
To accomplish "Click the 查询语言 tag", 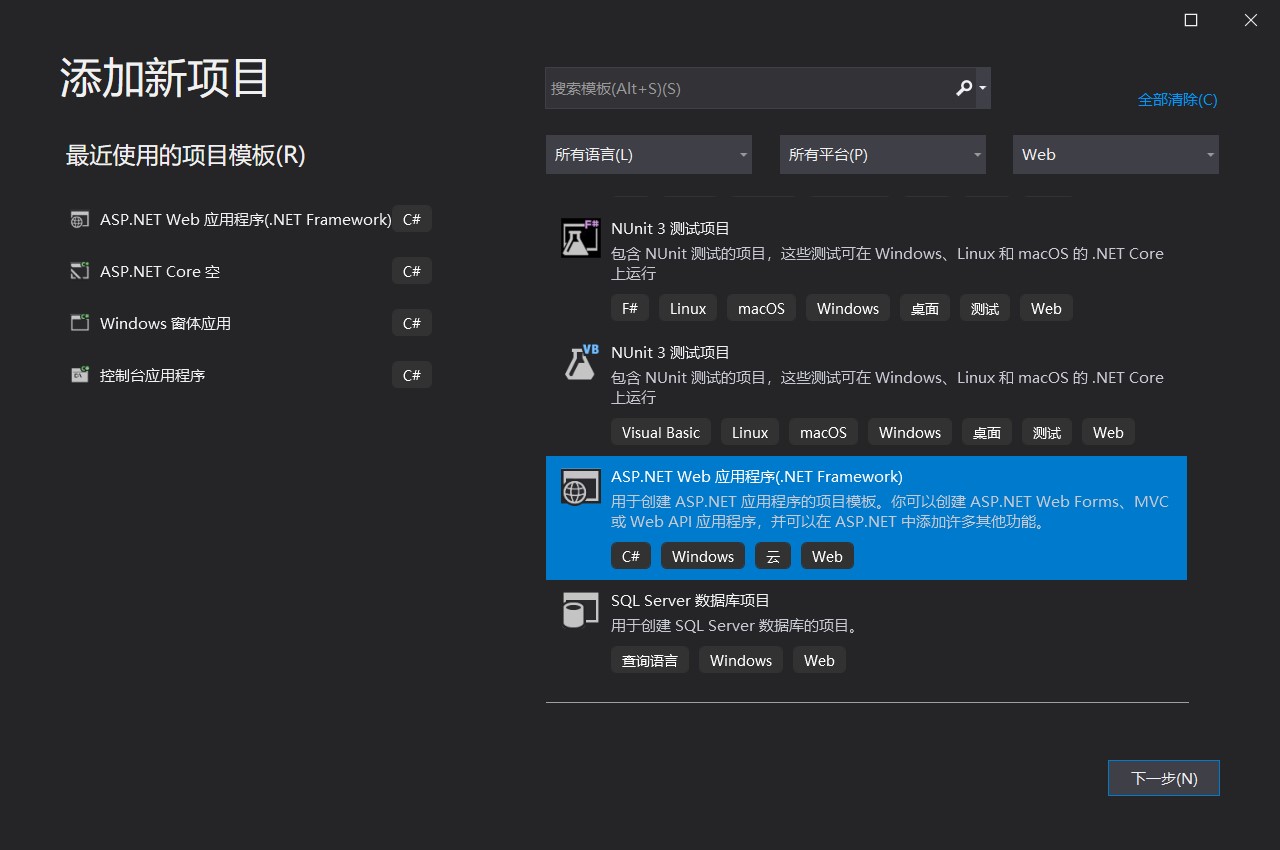I will (x=650, y=660).
